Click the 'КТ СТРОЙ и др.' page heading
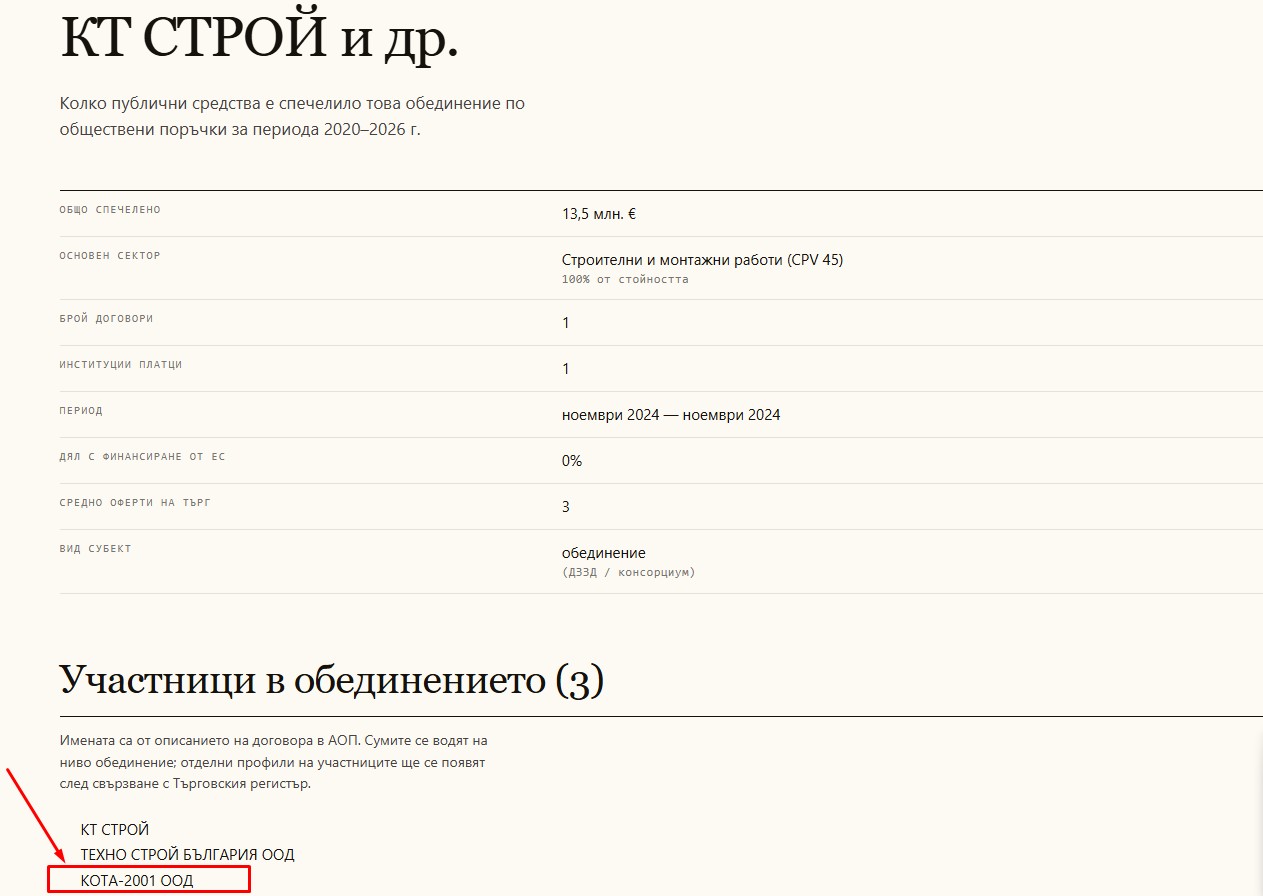The image size is (1263, 896). pos(260,38)
